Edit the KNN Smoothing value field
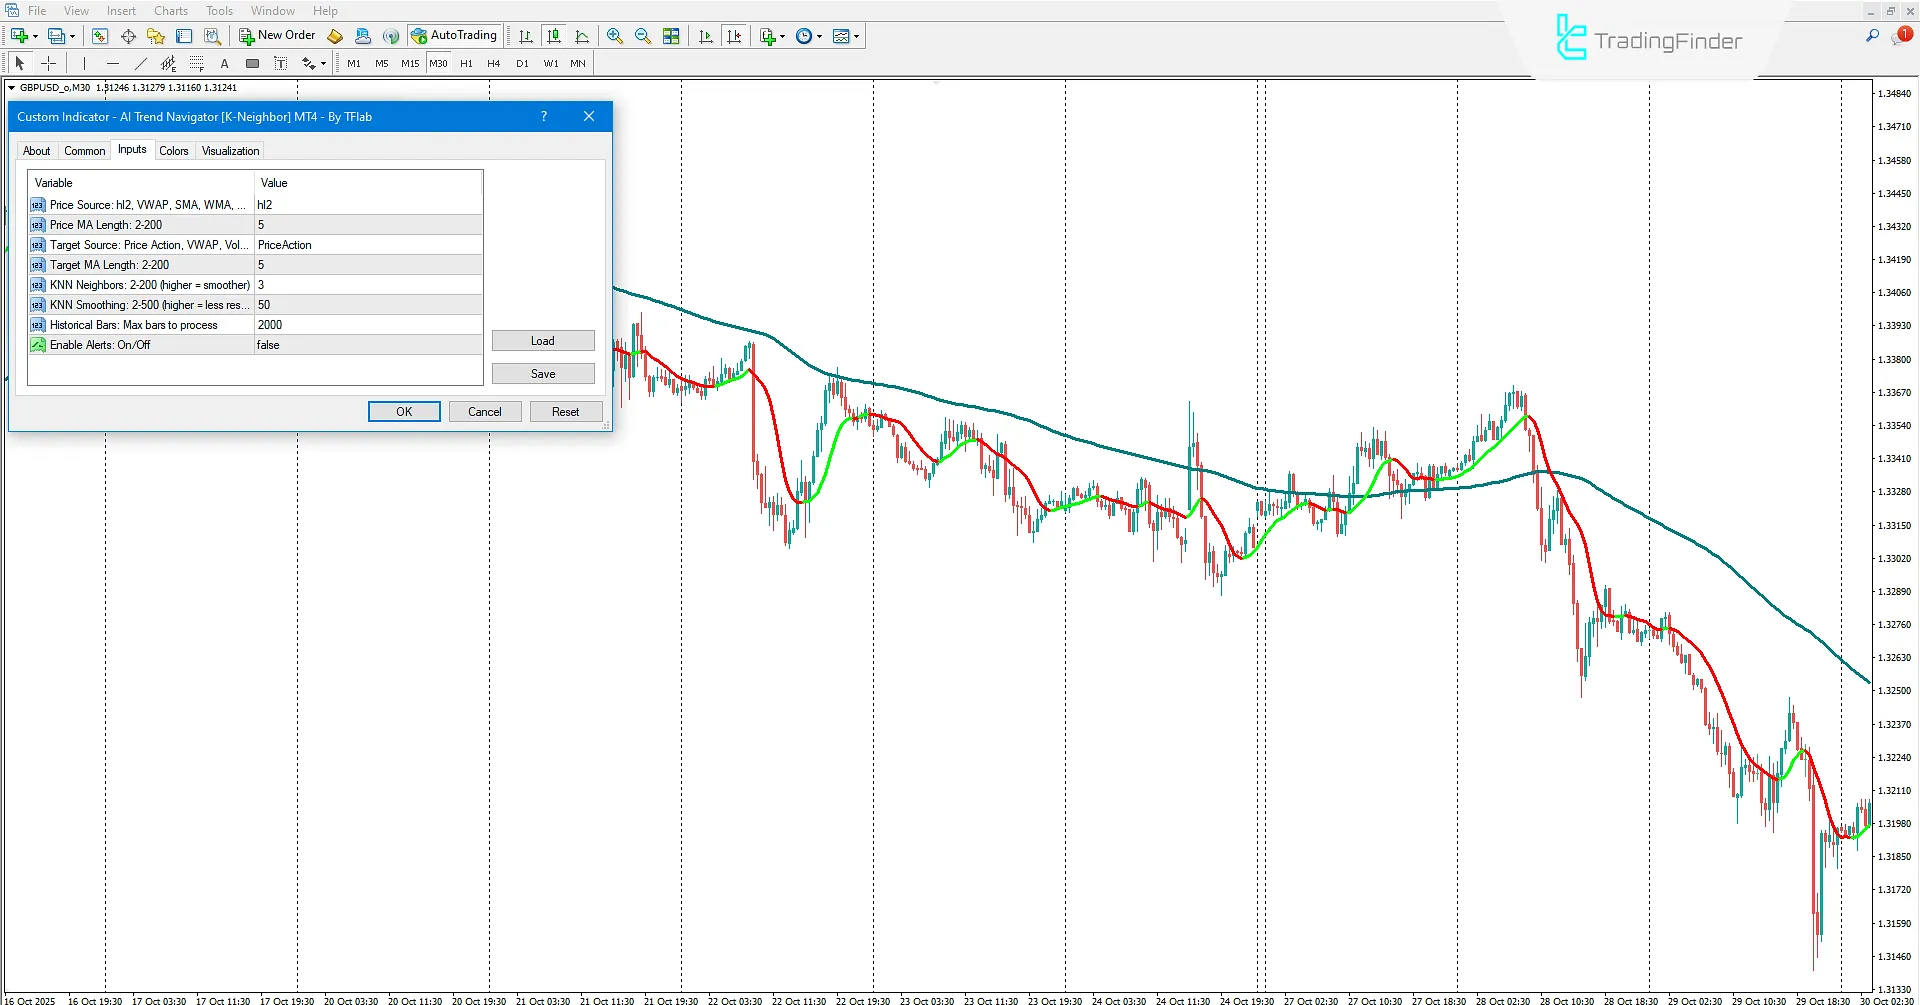Image resolution: width=1920 pixels, height=1005 pixels. (368, 304)
